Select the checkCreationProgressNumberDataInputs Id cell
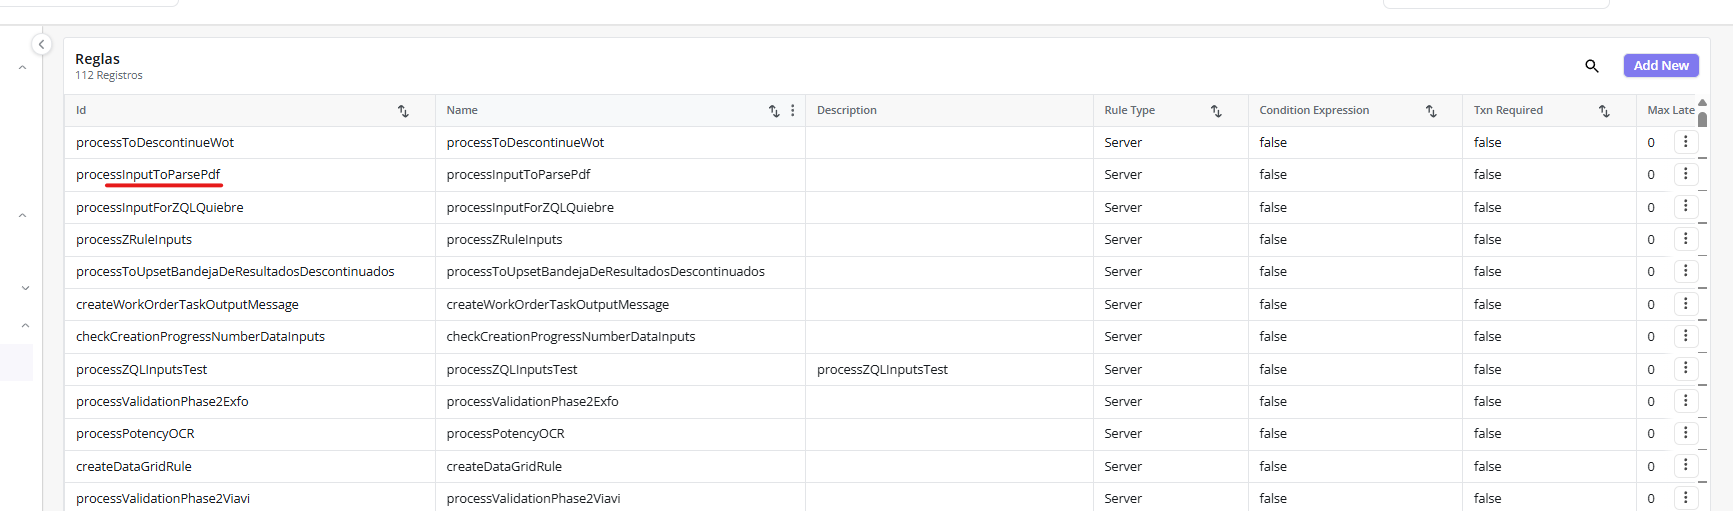1733x511 pixels. (x=249, y=337)
